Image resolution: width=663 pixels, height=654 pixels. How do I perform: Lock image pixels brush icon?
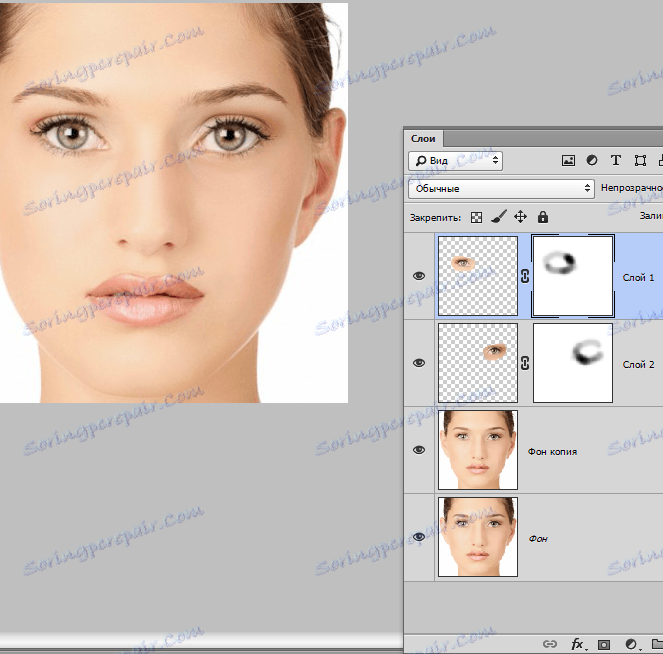click(499, 217)
